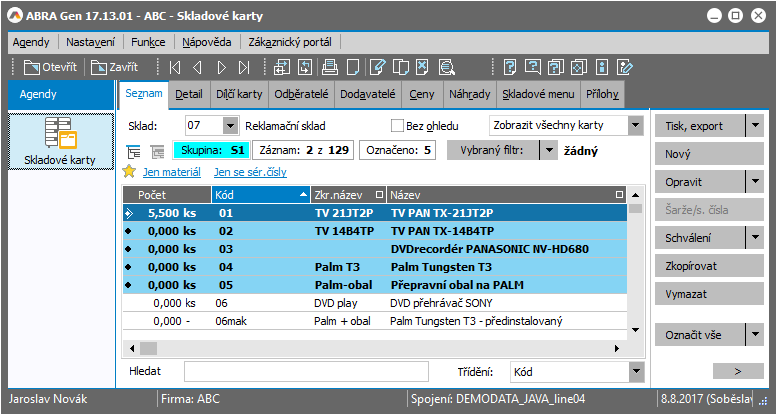This screenshot has height=415, width=777.
Task: Enable the Bez ohledu checkbox
Action: (397, 126)
